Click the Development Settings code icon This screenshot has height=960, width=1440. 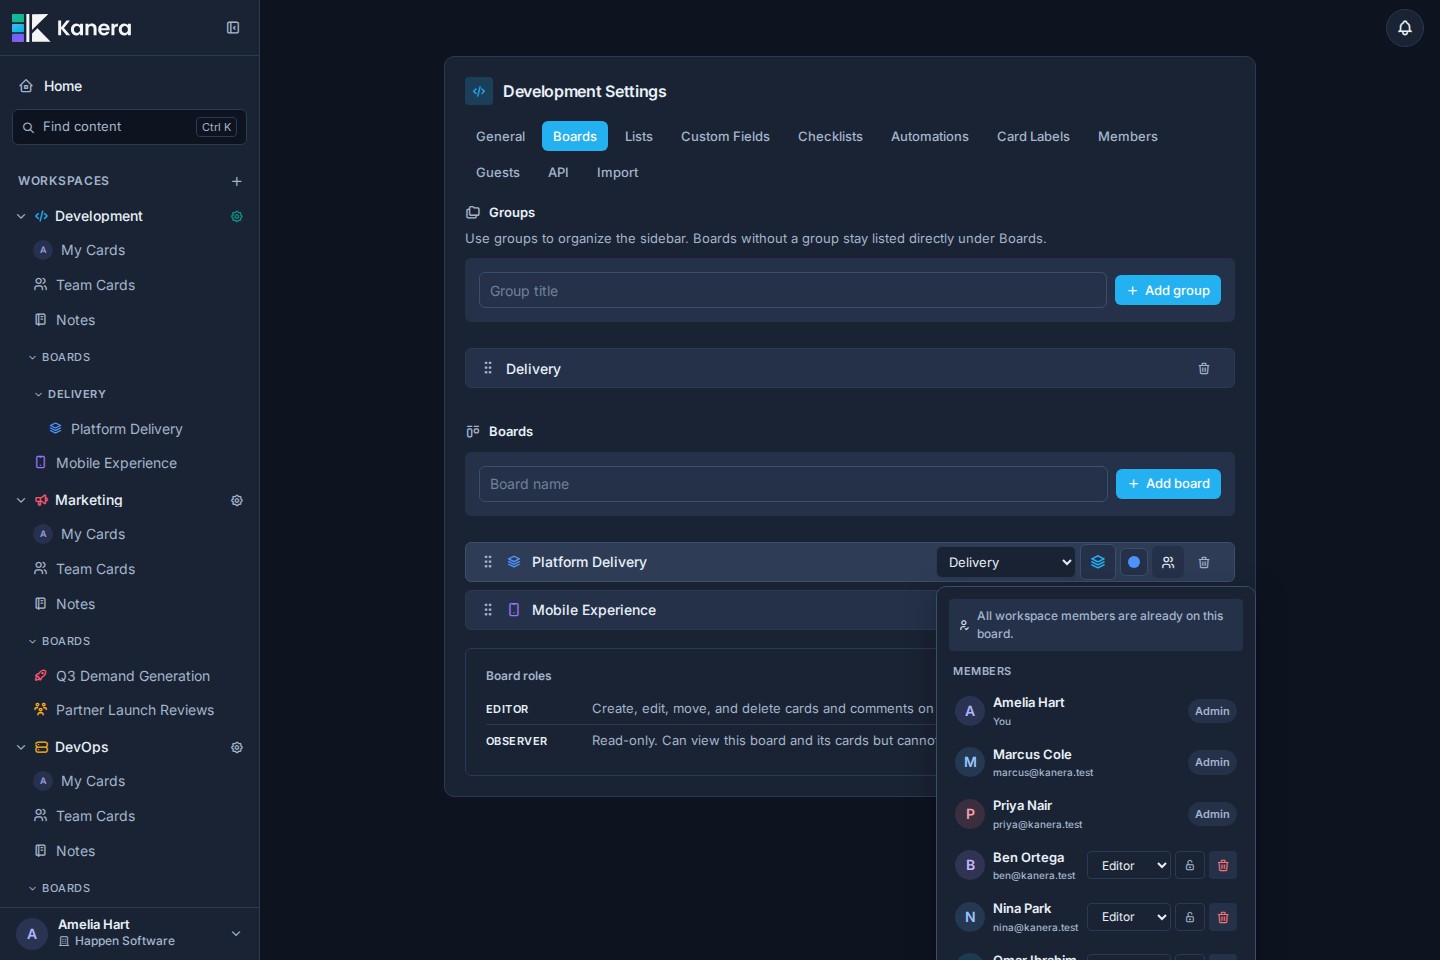click(479, 91)
